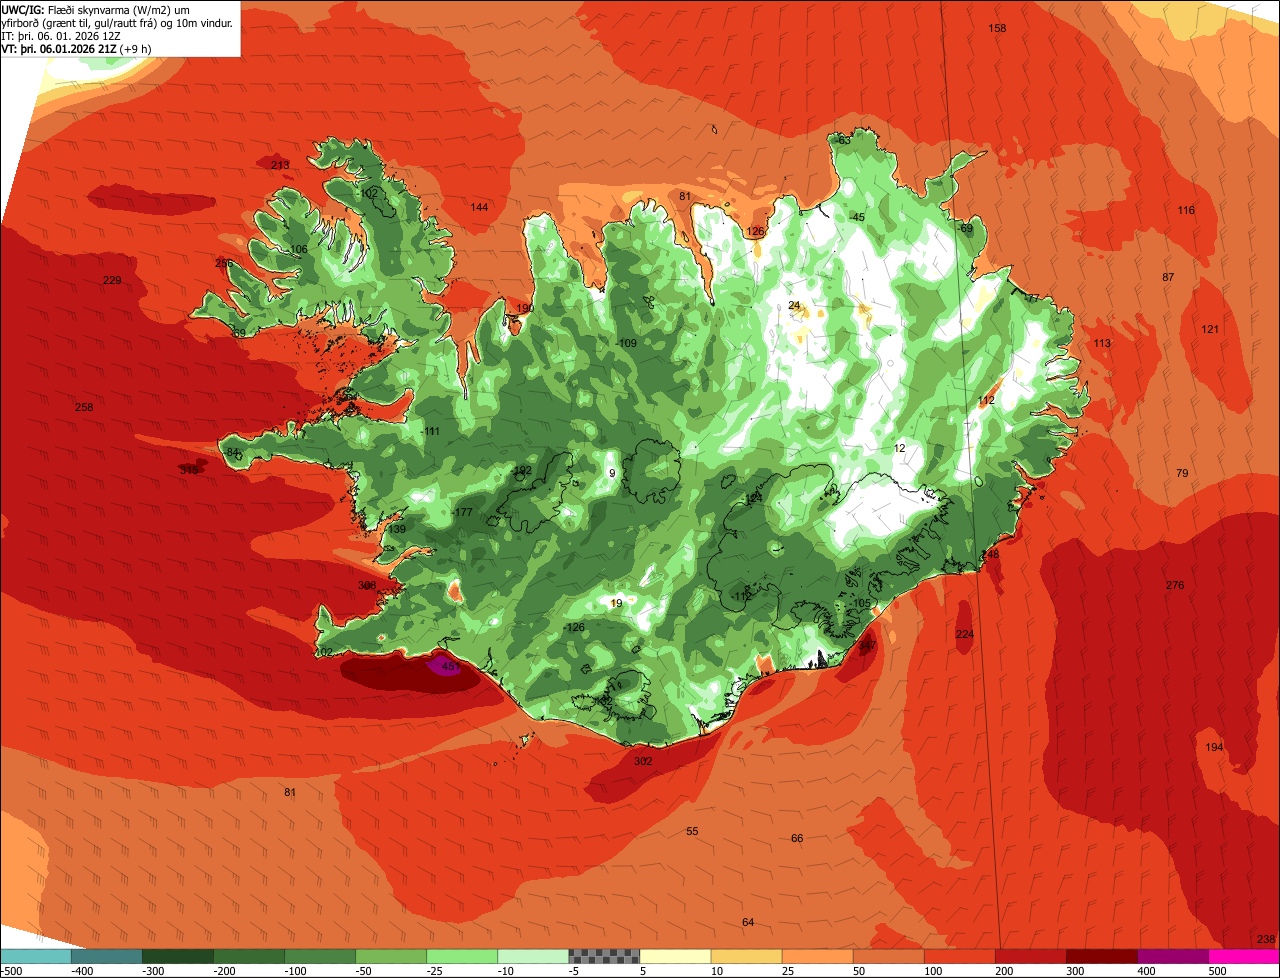Select the magenta swatch above 500

click(x=1244, y=956)
